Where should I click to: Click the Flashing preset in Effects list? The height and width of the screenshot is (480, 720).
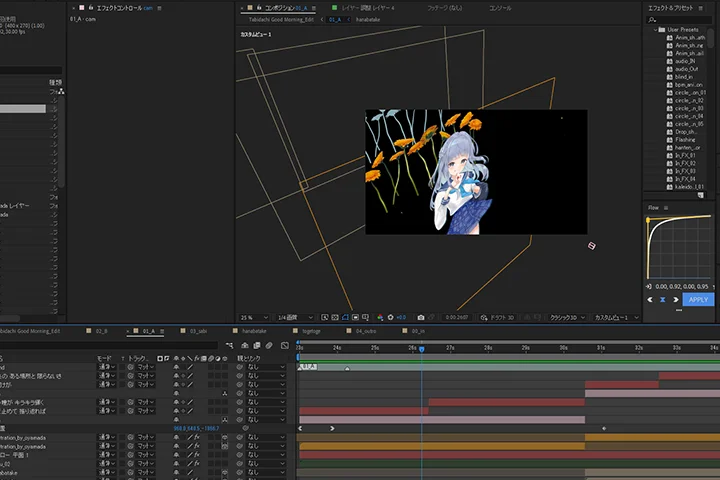685,140
